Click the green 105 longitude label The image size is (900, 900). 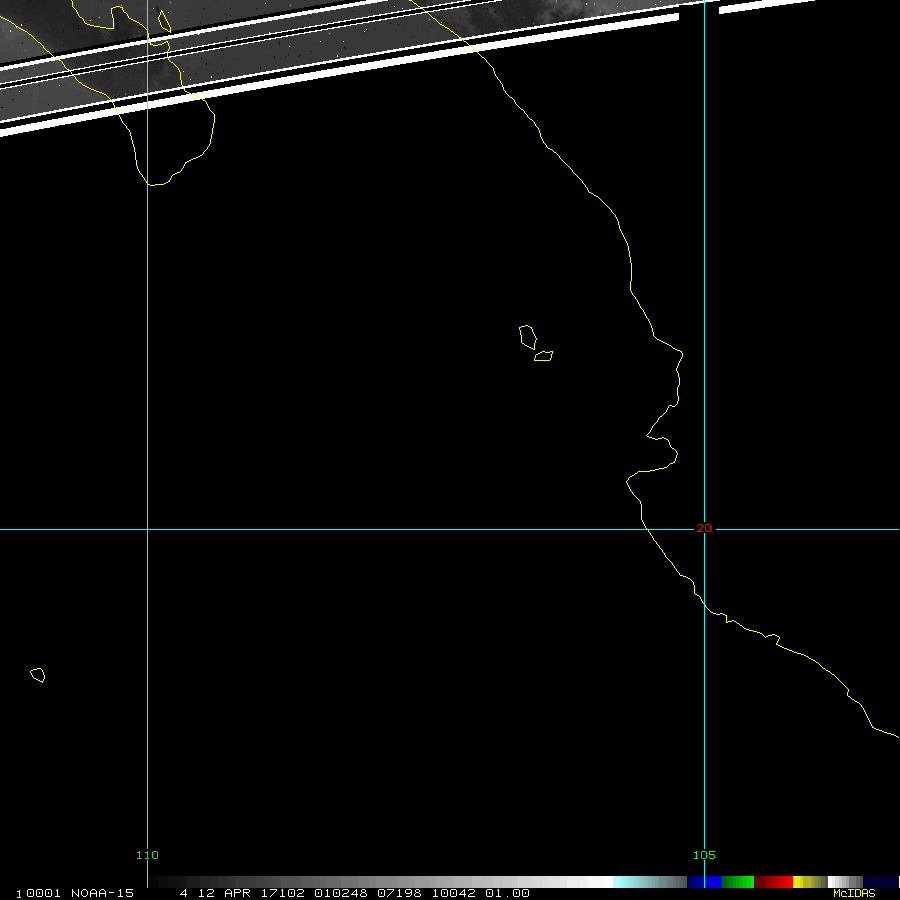click(704, 855)
